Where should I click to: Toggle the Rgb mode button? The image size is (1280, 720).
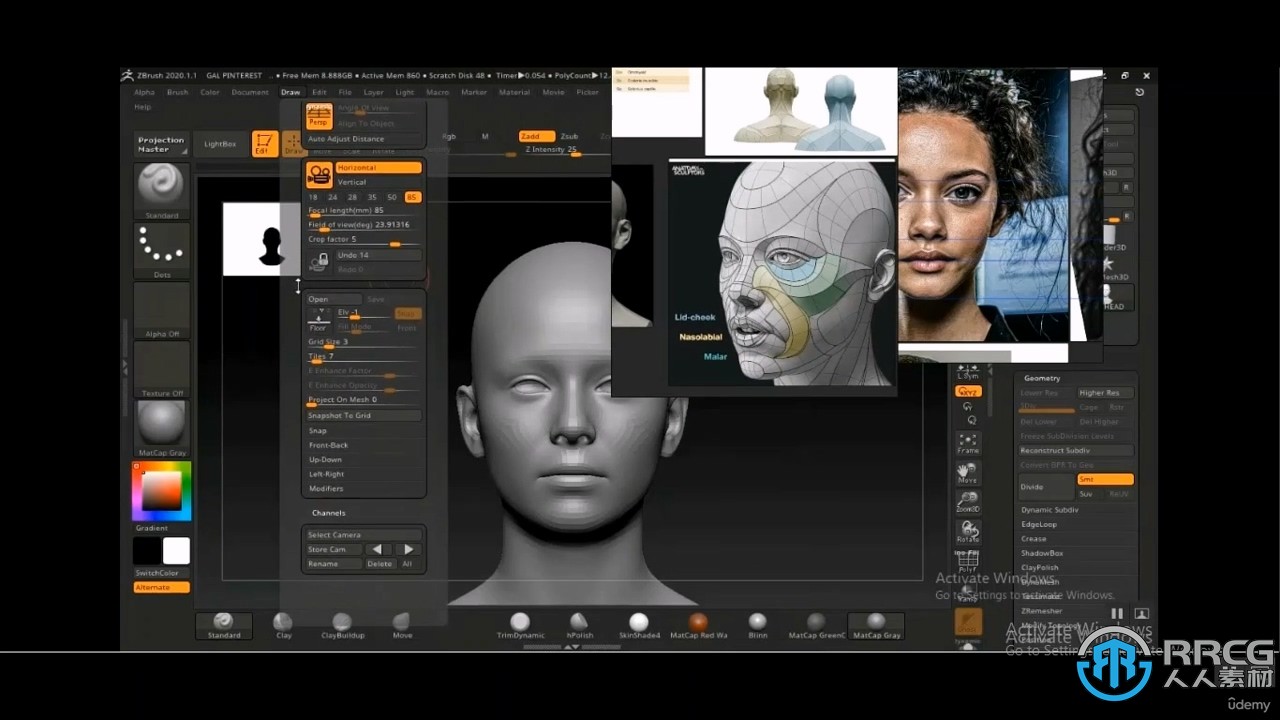pyautogui.click(x=448, y=136)
